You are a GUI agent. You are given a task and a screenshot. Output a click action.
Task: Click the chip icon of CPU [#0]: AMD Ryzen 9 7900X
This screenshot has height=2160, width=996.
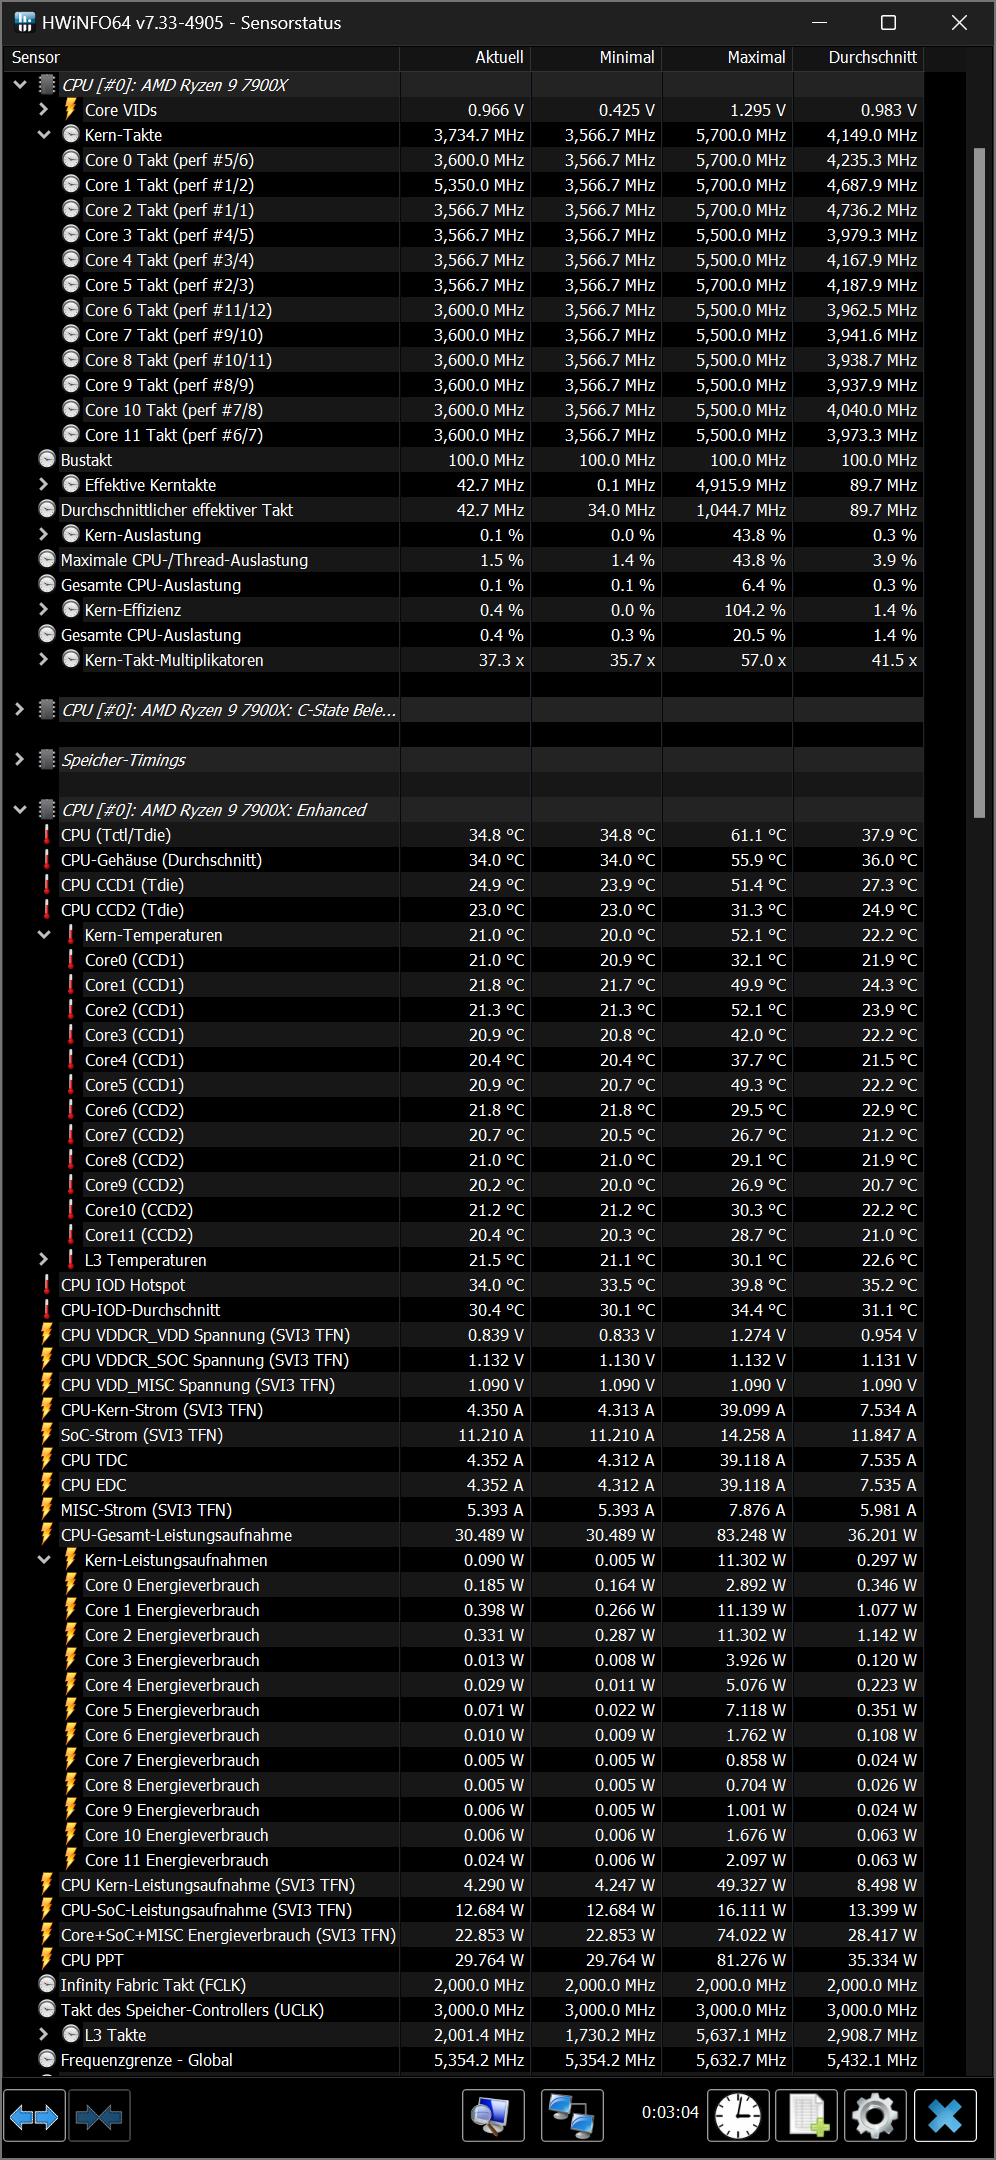tap(47, 85)
